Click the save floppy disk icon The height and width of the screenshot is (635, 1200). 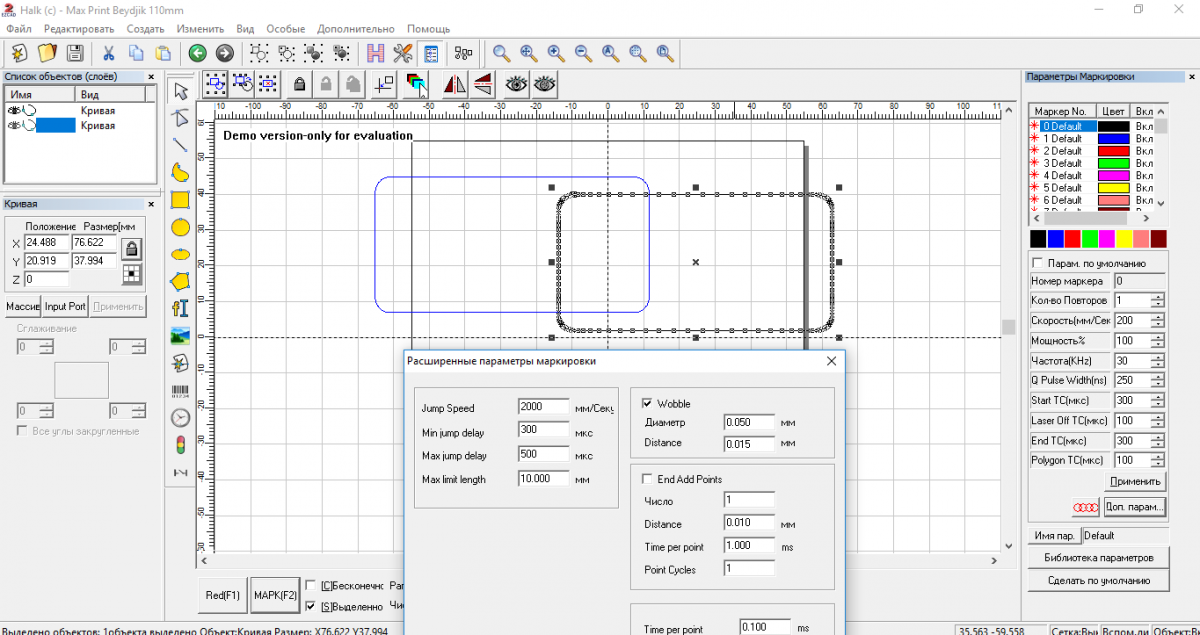74,53
